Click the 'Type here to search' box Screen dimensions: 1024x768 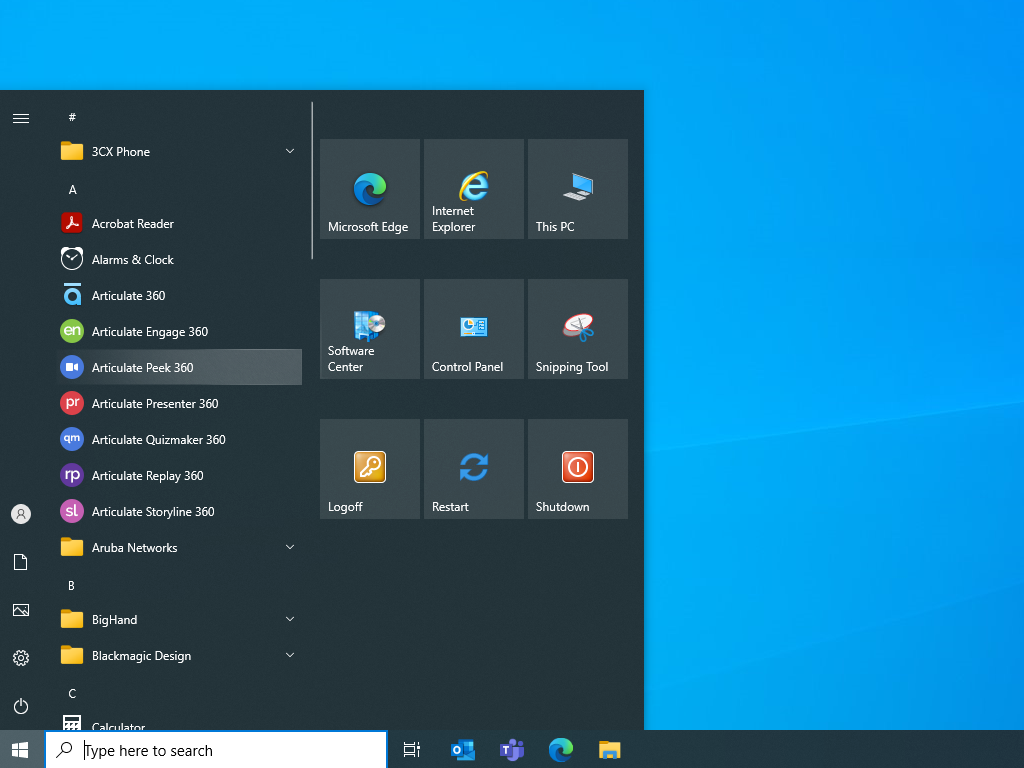pos(216,750)
